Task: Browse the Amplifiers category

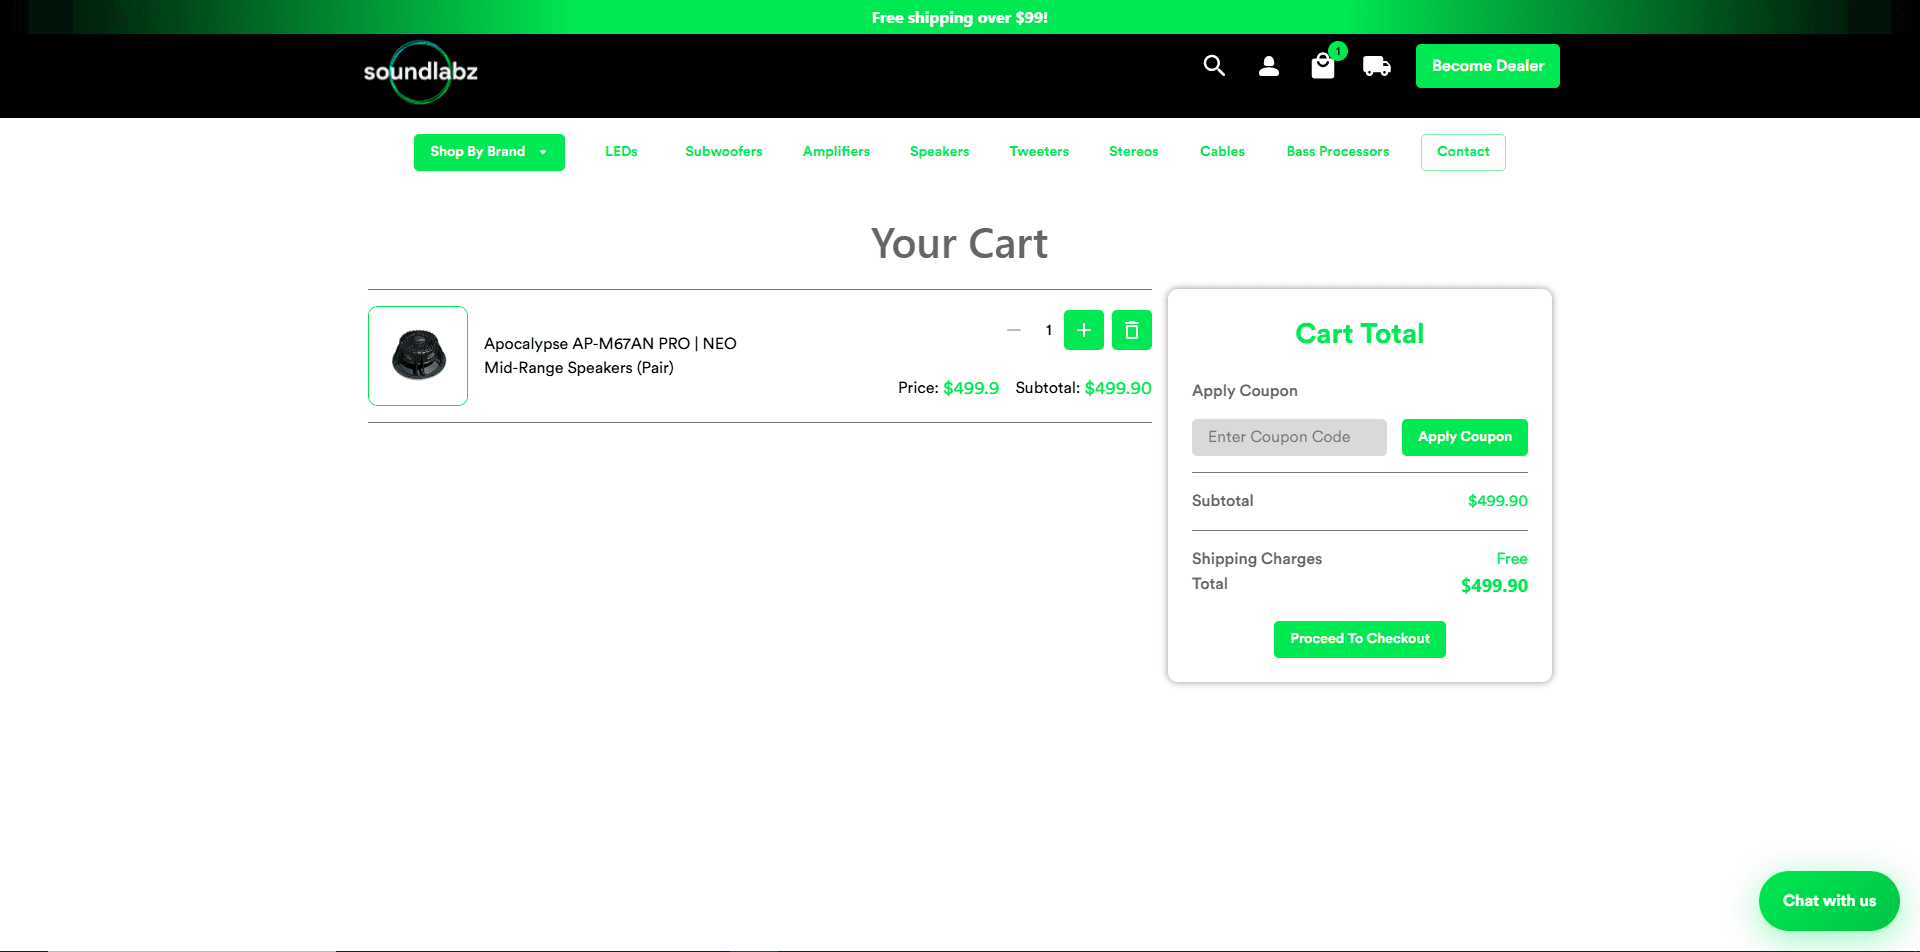Action: 836,152
